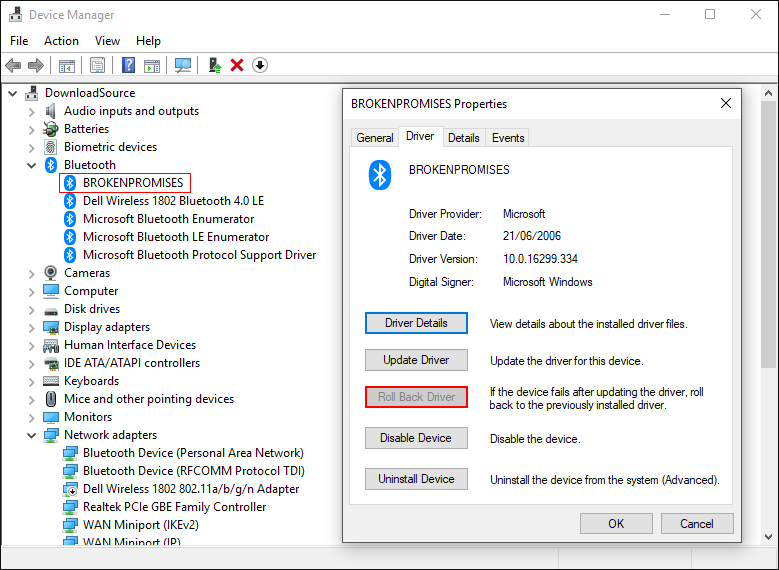The height and width of the screenshot is (570, 779).
Task: Click the Biometric devices fingerprint icon
Action: pyautogui.click(x=51, y=147)
